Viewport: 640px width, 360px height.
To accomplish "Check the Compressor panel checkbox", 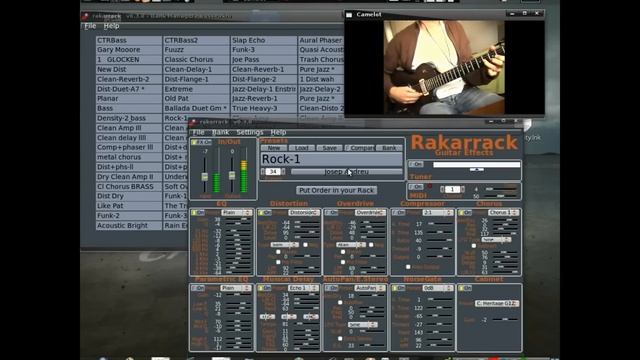I will [408, 267].
